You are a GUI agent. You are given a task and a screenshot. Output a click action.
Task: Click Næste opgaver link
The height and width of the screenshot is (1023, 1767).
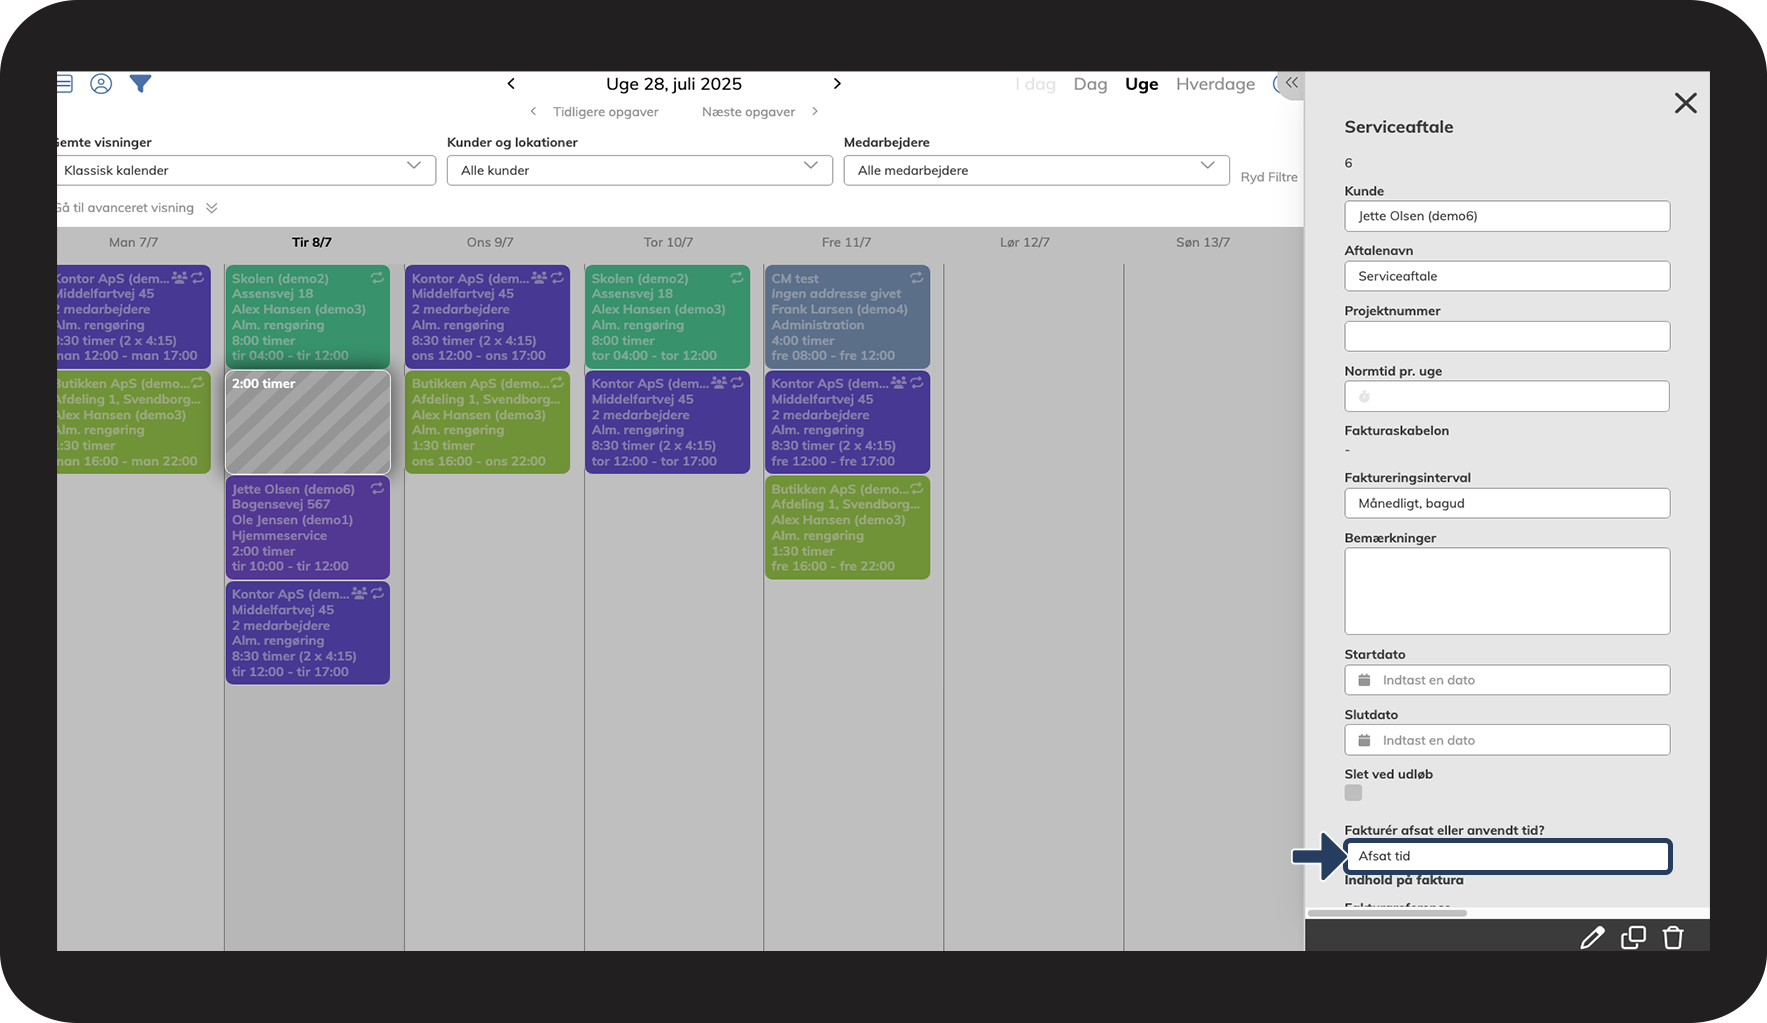coord(748,112)
